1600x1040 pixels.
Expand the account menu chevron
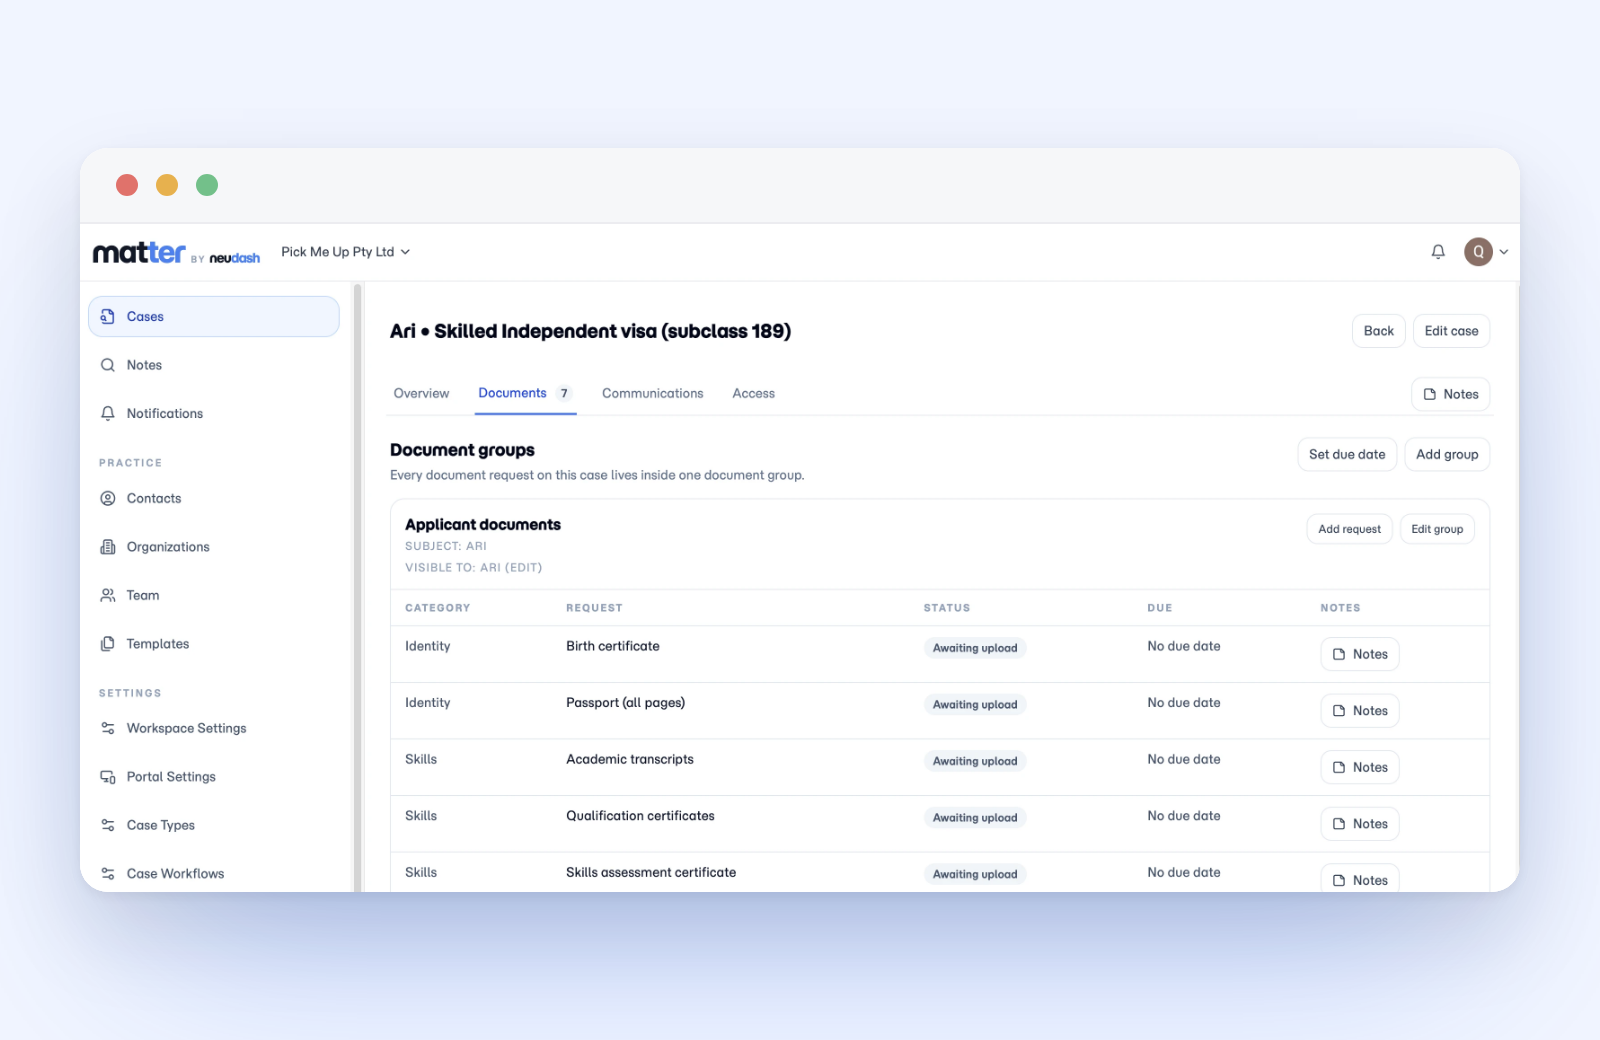click(x=1504, y=252)
